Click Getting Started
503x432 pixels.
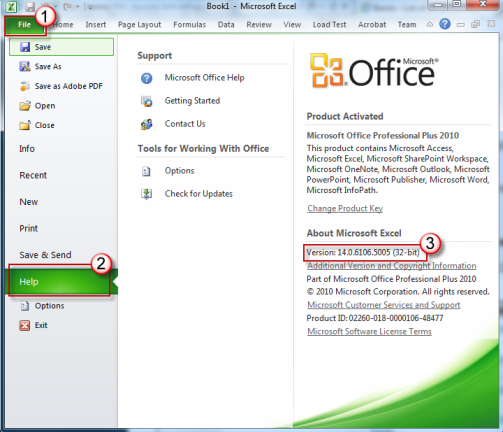[x=192, y=101]
